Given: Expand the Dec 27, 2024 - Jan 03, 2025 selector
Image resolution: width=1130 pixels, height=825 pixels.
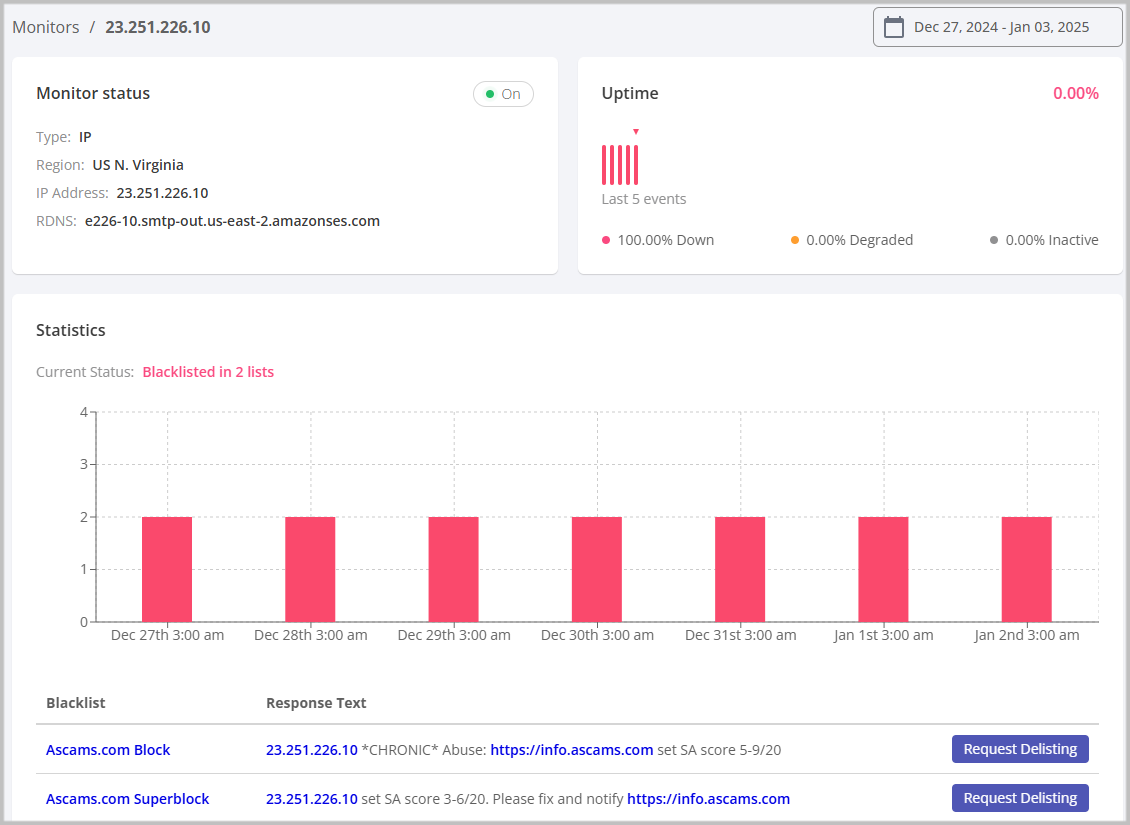Looking at the screenshot, I should click(997, 27).
